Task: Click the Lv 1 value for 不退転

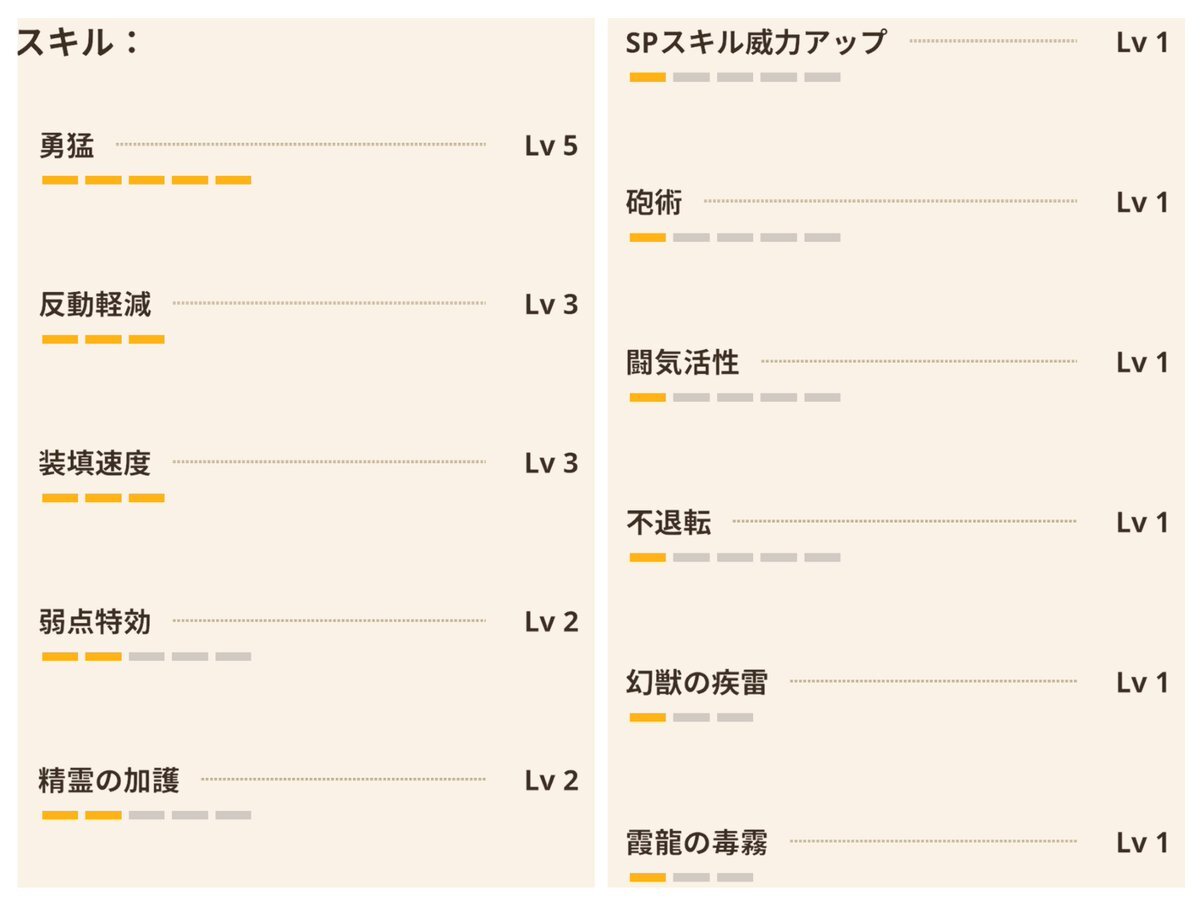Action: [1142, 523]
